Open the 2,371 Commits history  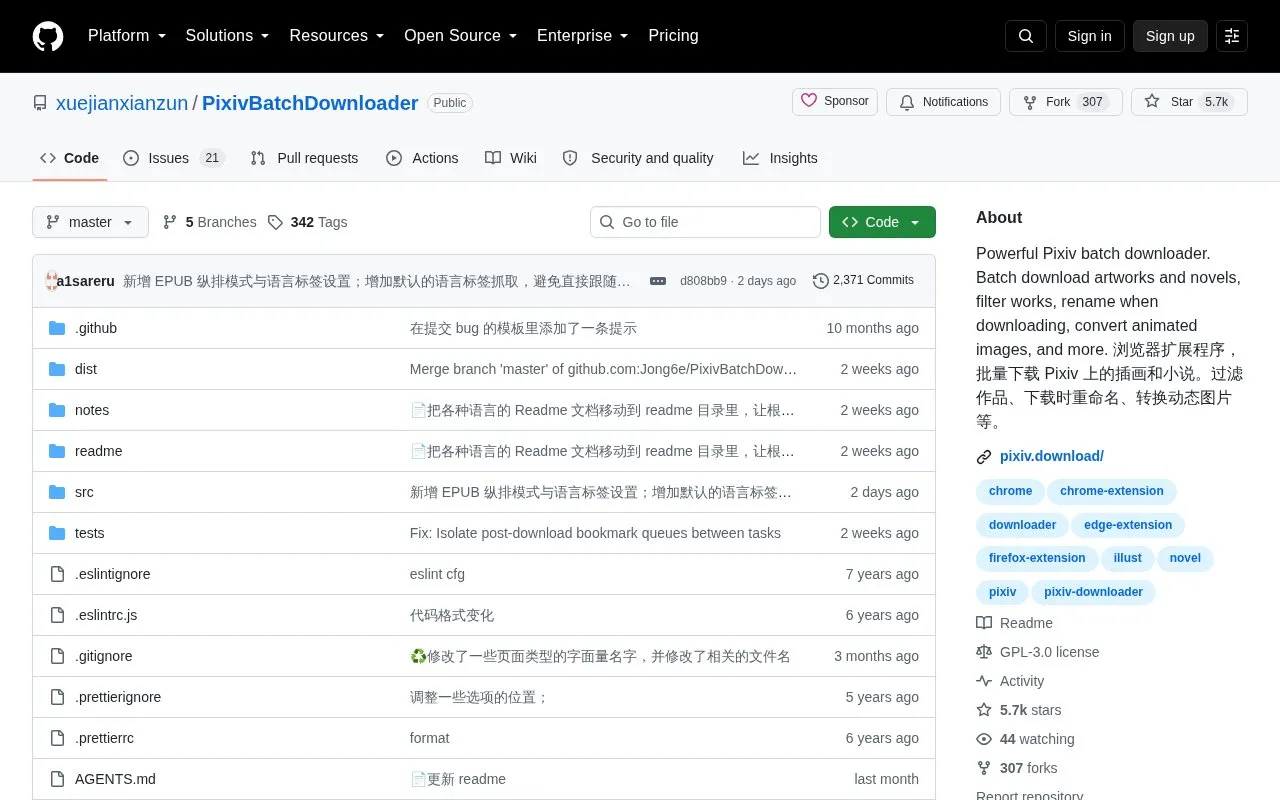click(863, 281)
